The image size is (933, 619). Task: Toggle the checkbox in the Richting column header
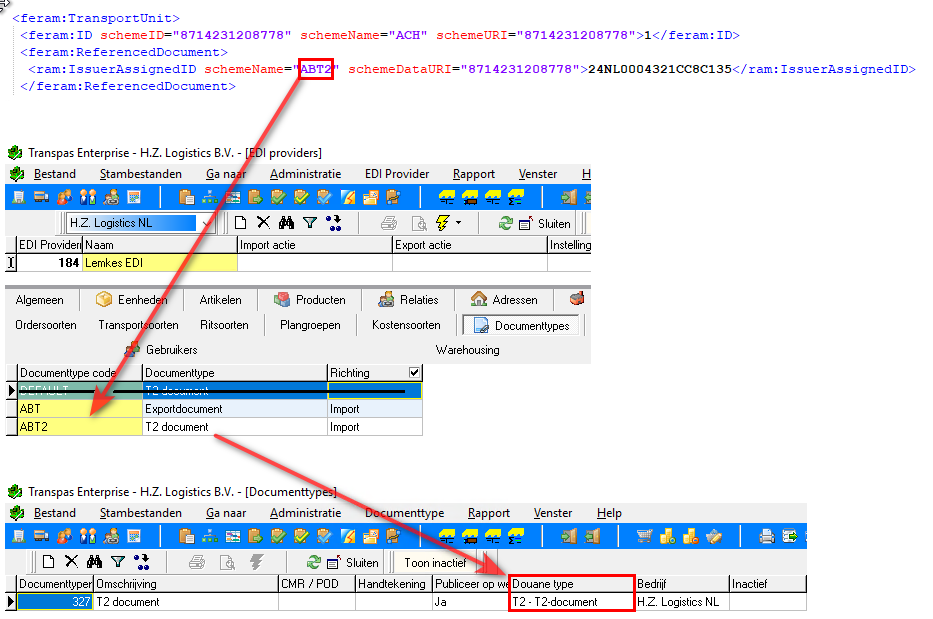tap(414, 373)
